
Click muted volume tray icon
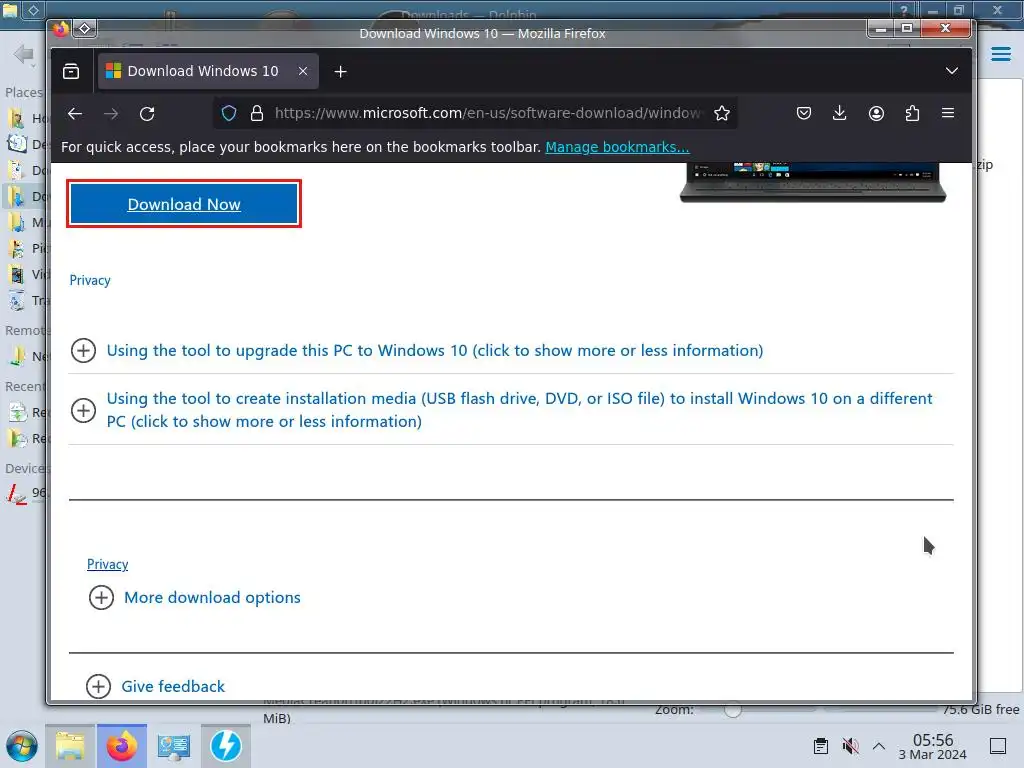[850, 746]
